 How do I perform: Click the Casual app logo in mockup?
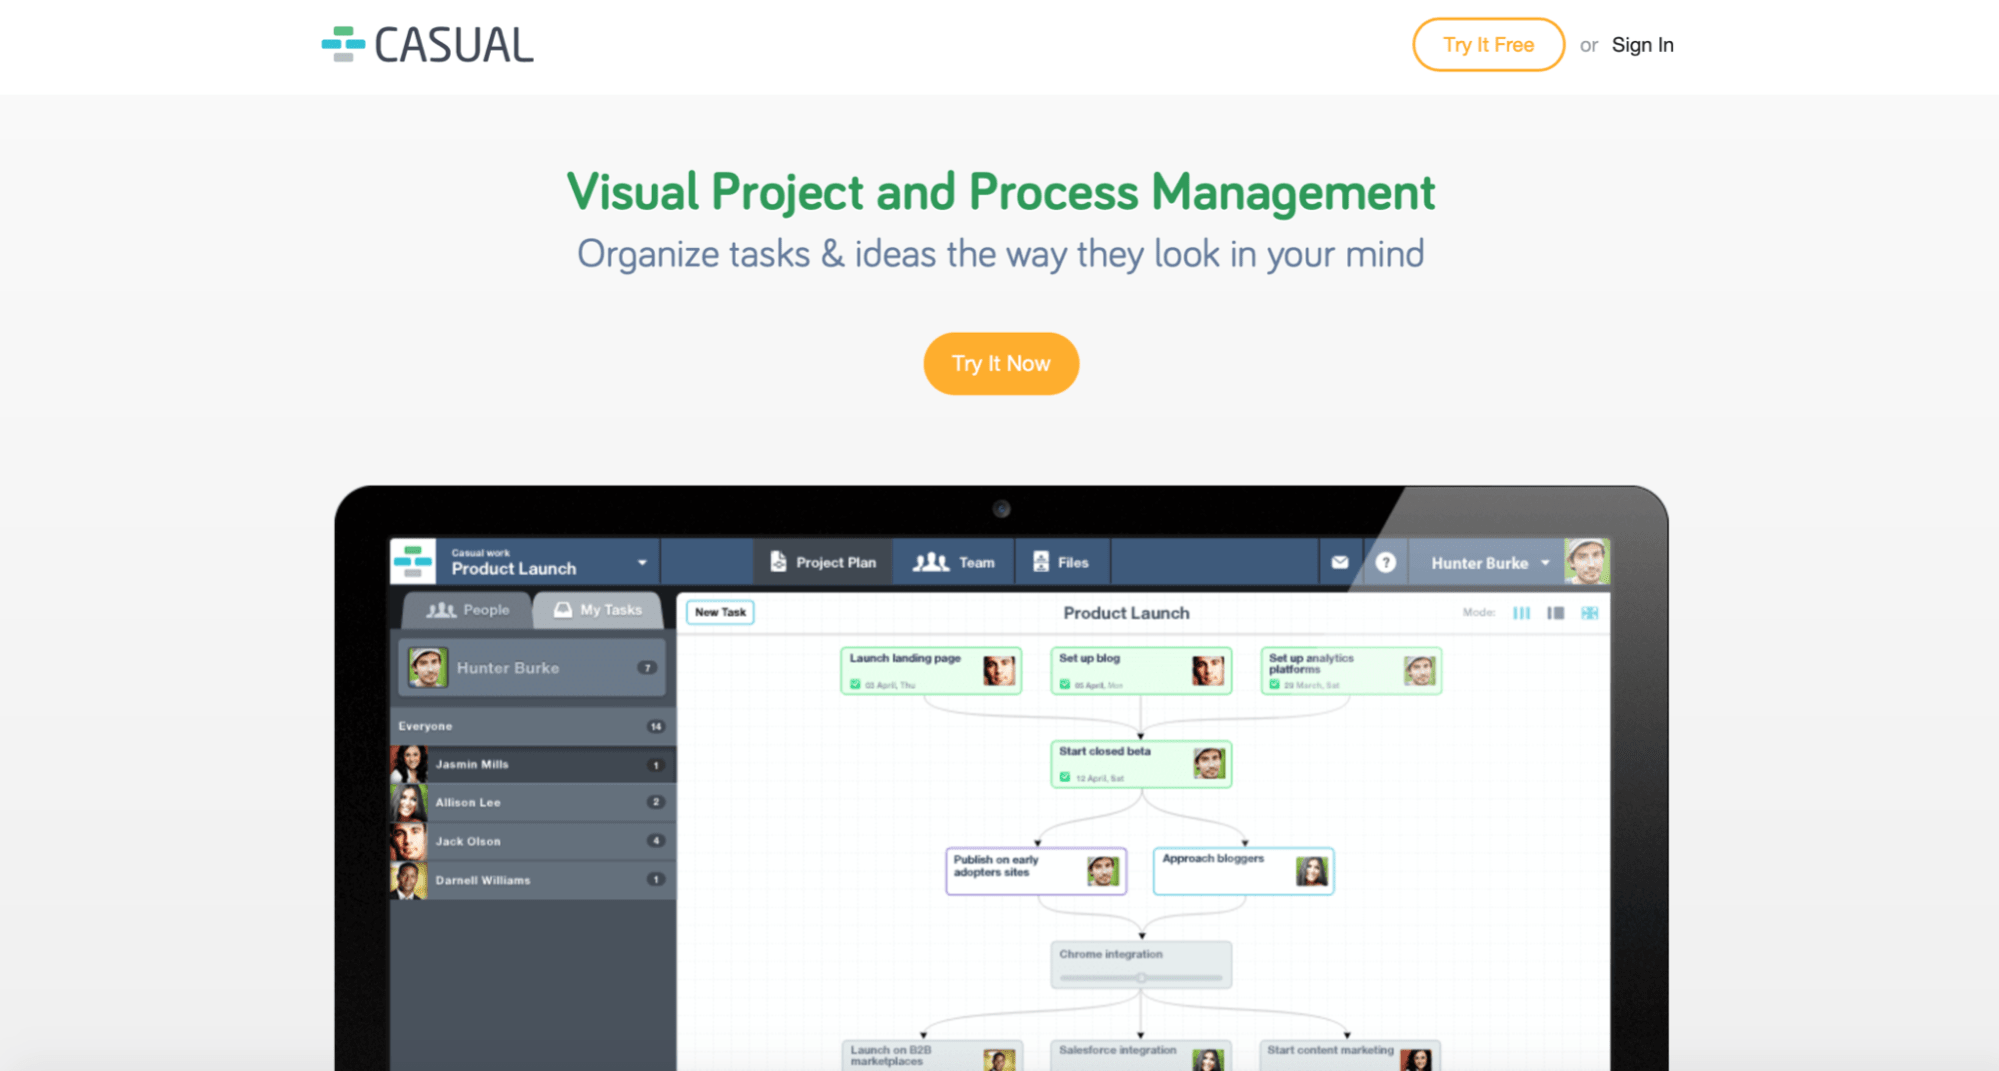point(413,561)
